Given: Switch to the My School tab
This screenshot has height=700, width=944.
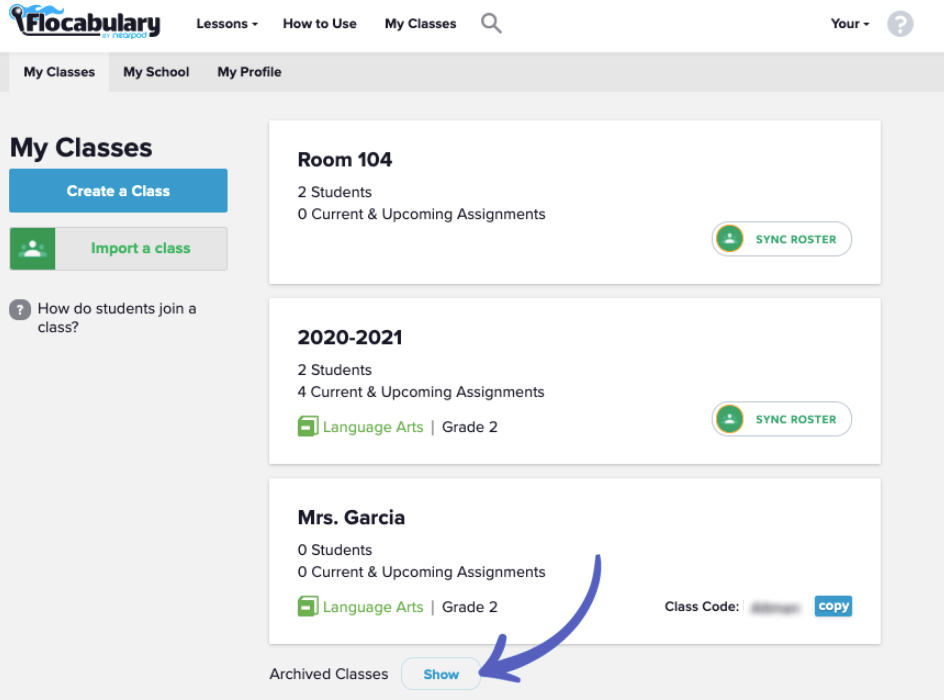Looking at the screenshot, I should point(156,71).
